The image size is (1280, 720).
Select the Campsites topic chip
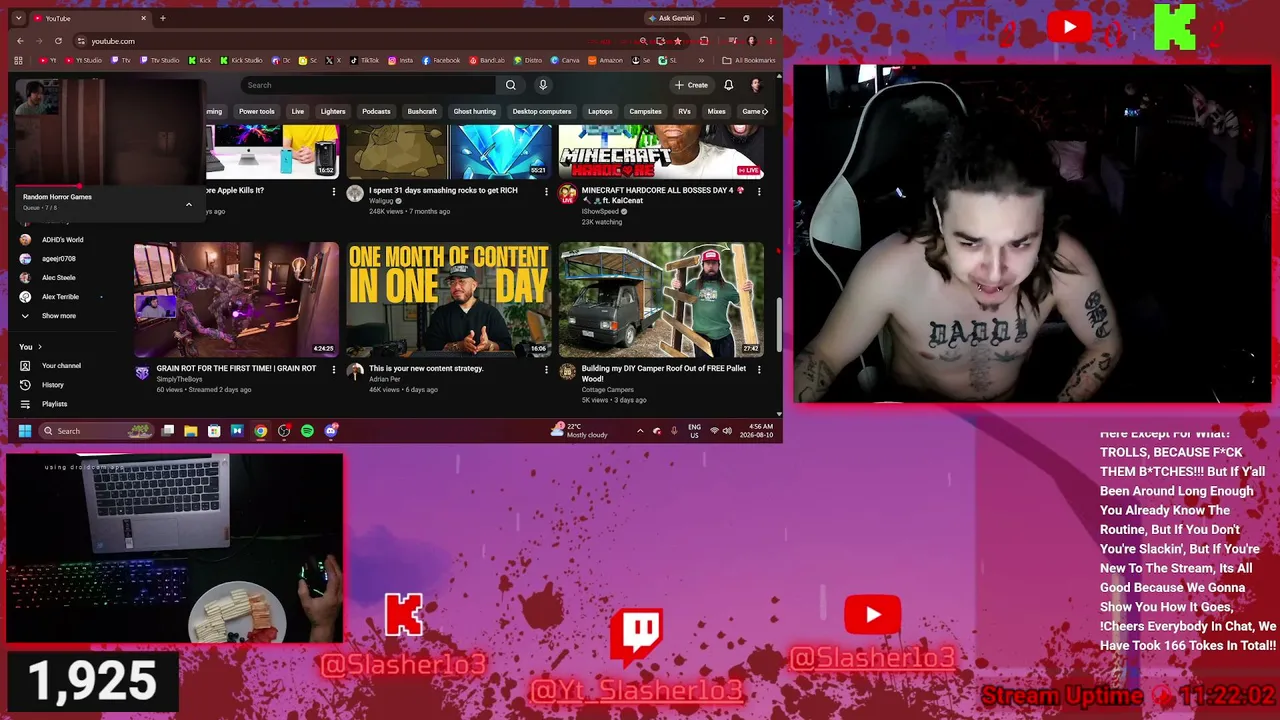pyautogui.click(x=645, y=111)
